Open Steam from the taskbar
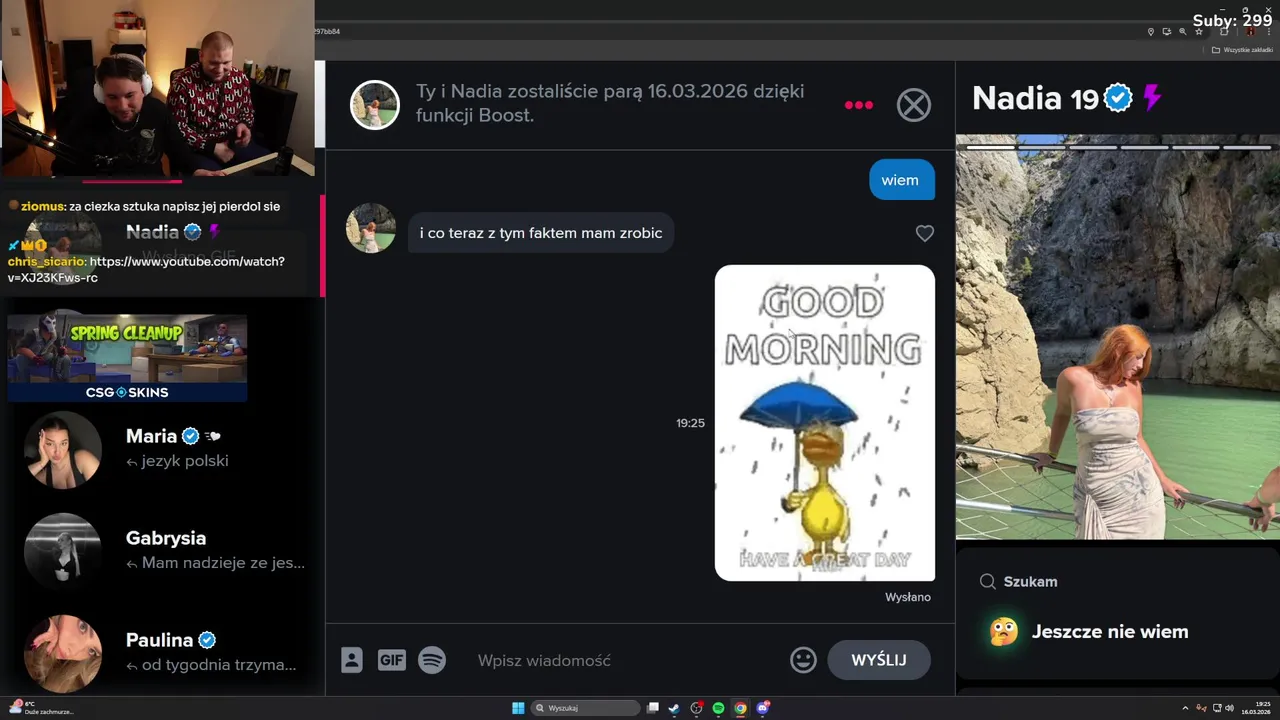 coord(674,708)
